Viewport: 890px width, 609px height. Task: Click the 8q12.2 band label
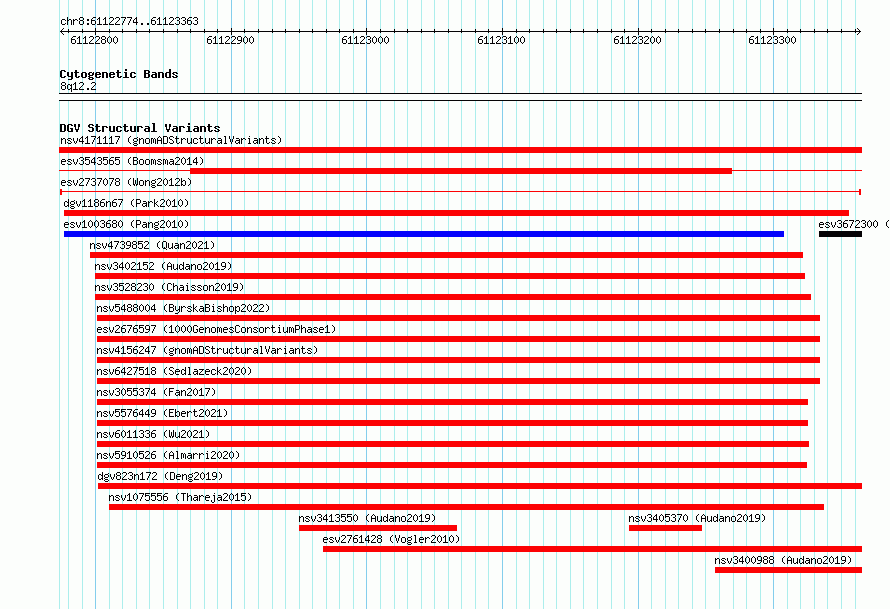point(78,87)
